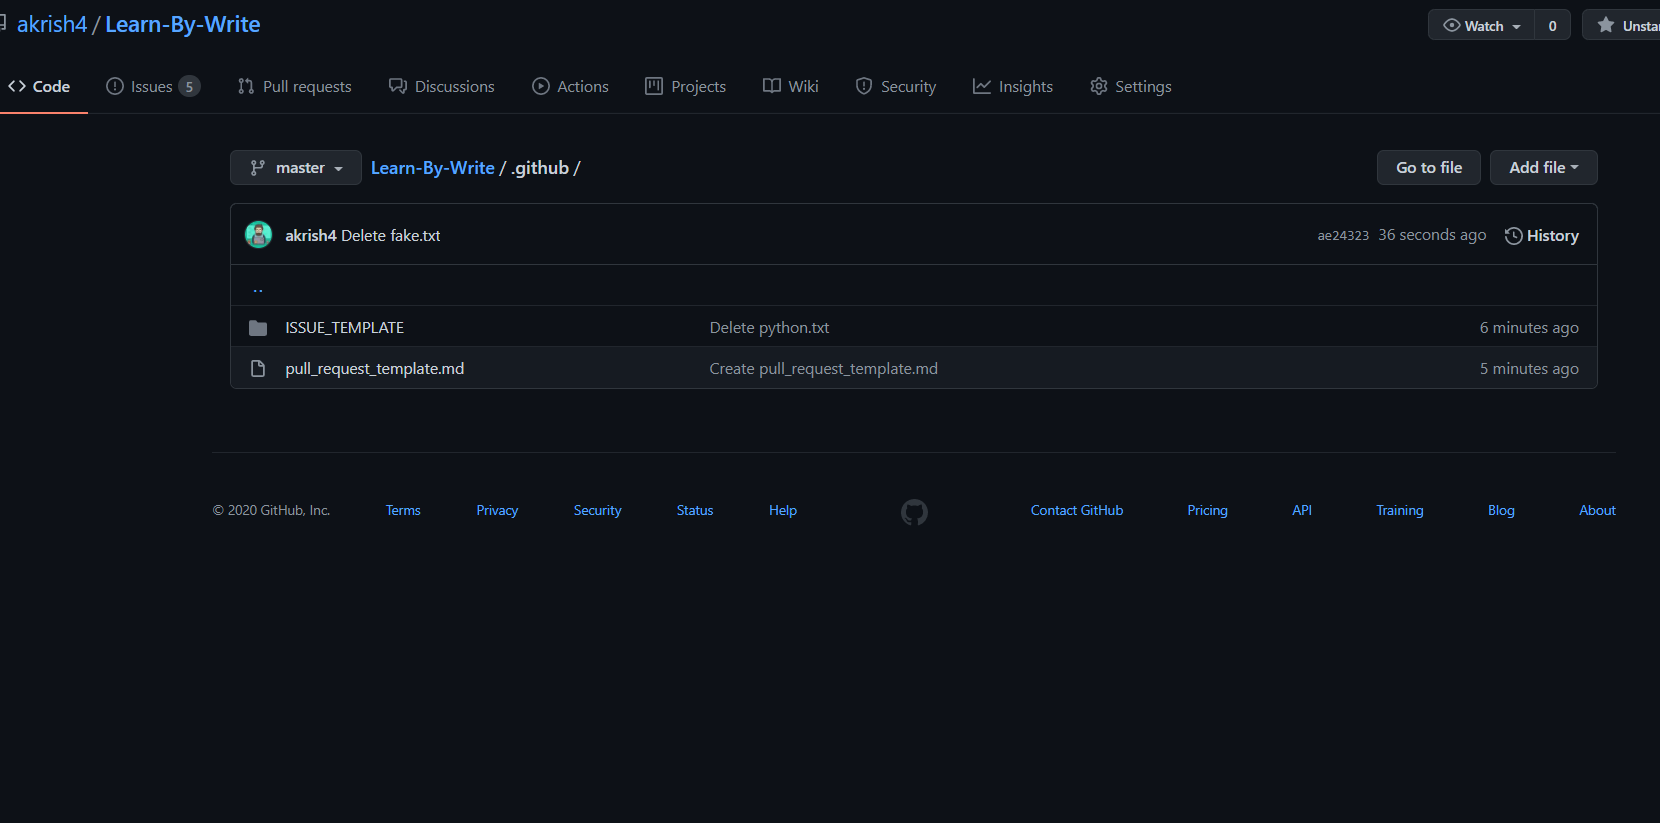Open the master branch dropdown
This screenshot has width=1660, height=823.
click(x=296, y=168)
